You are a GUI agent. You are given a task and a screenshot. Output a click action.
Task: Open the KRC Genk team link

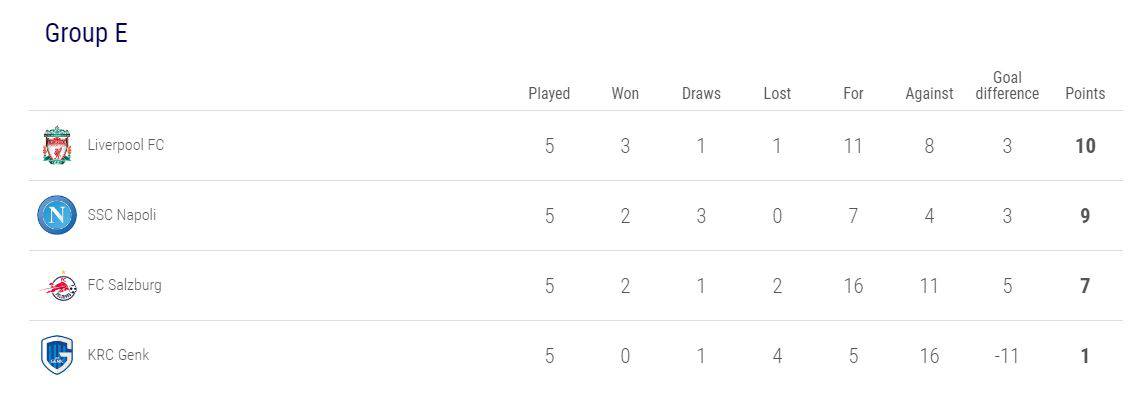point(118,355)
